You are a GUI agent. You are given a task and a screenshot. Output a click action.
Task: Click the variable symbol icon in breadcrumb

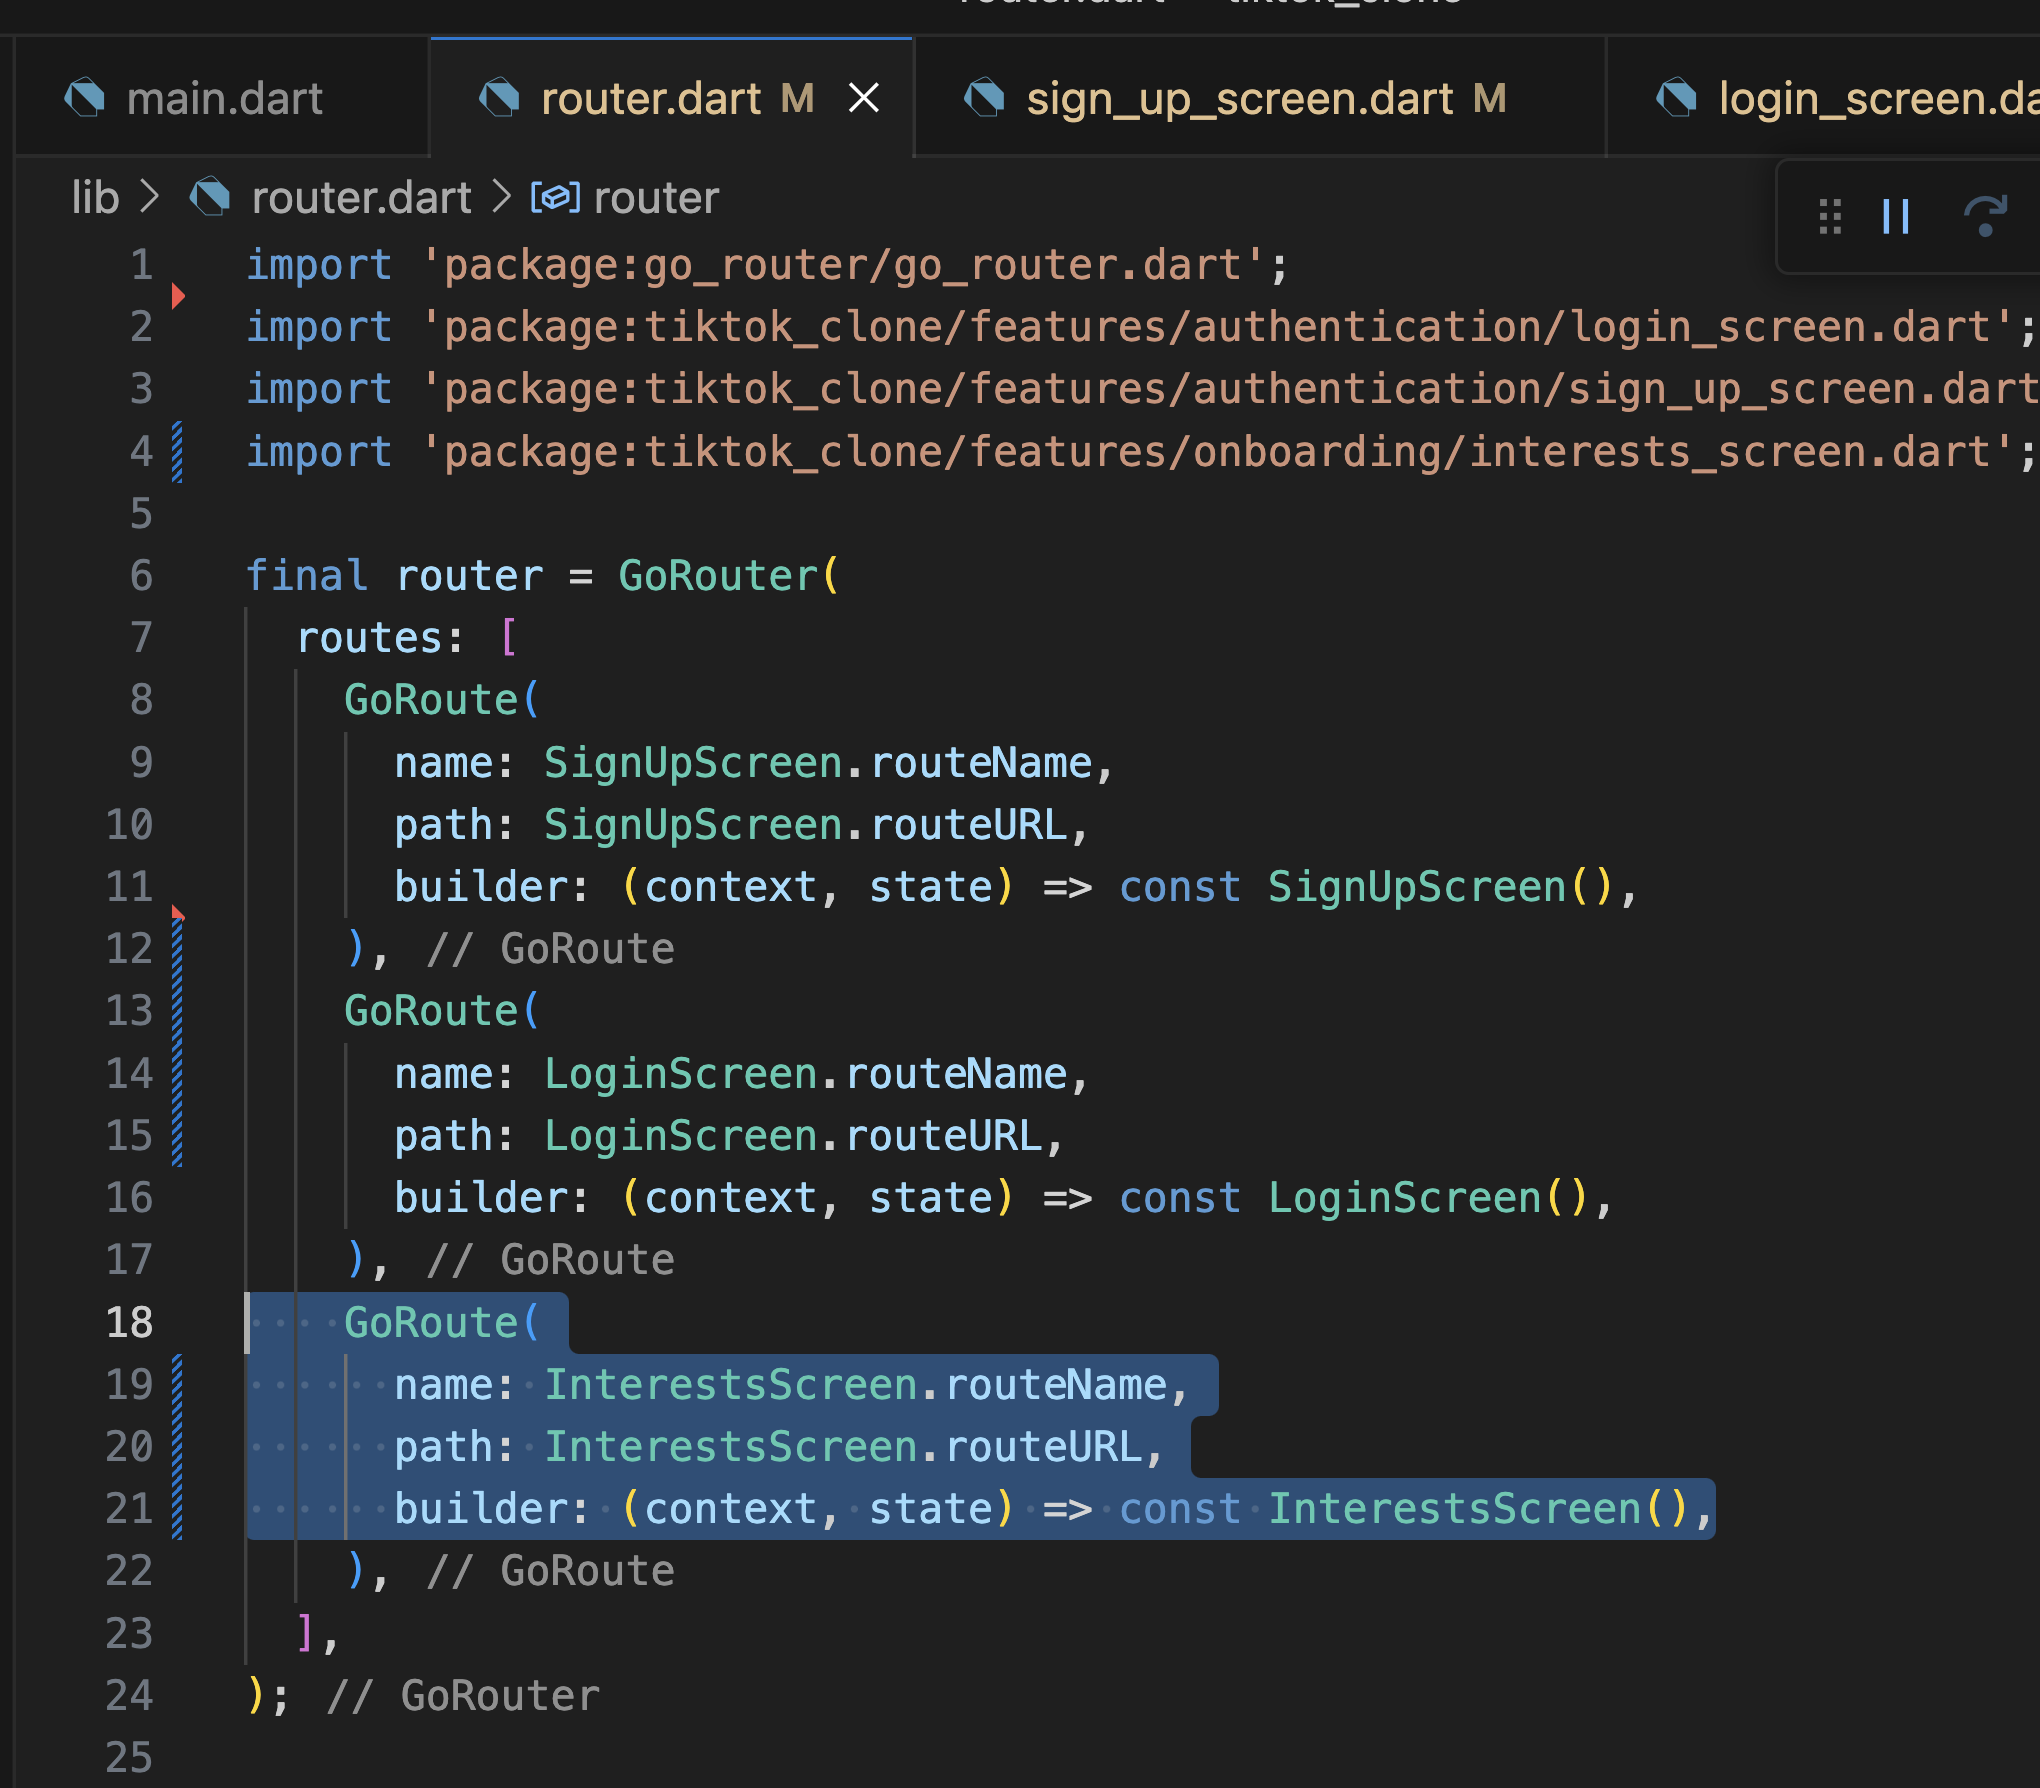[555, 197]
